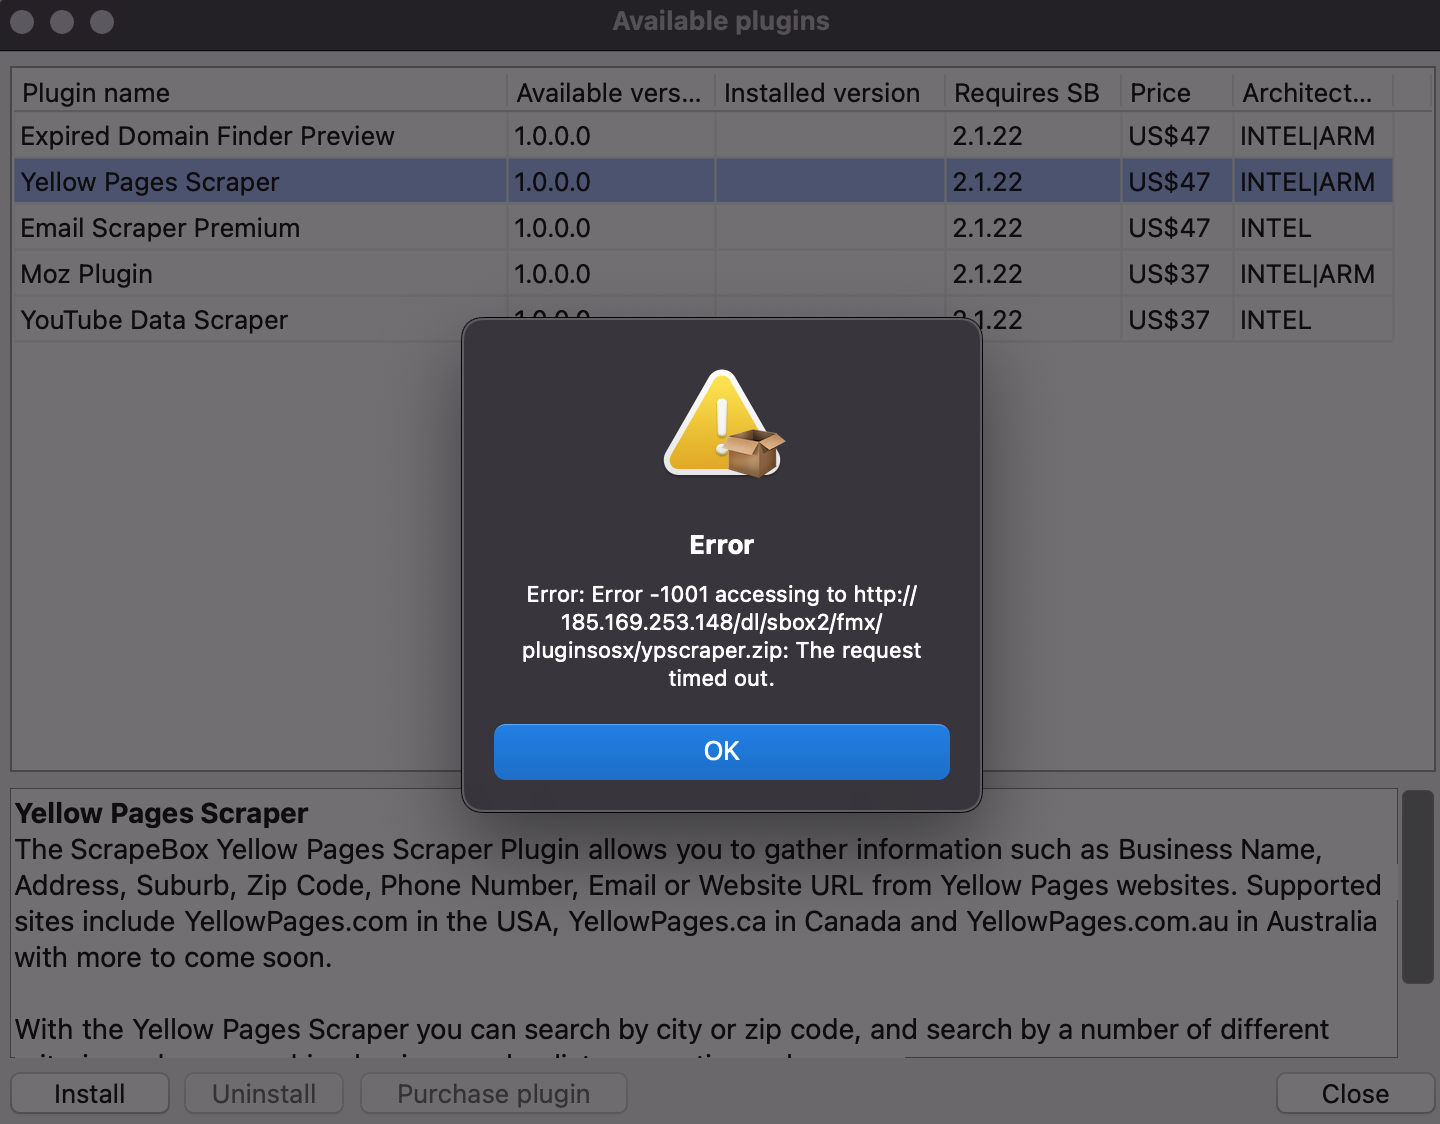Screen dimensions: 1440x1124
Task: Click OK in the Error dialog
Action: 721,751
